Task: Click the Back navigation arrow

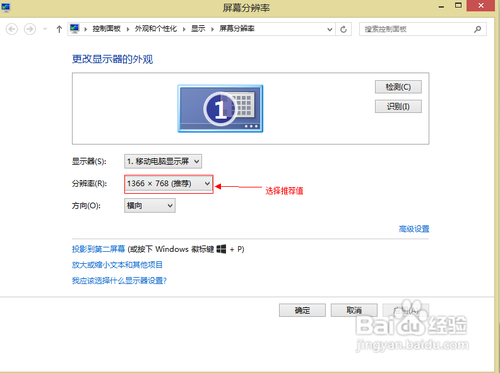Action: 12,29
